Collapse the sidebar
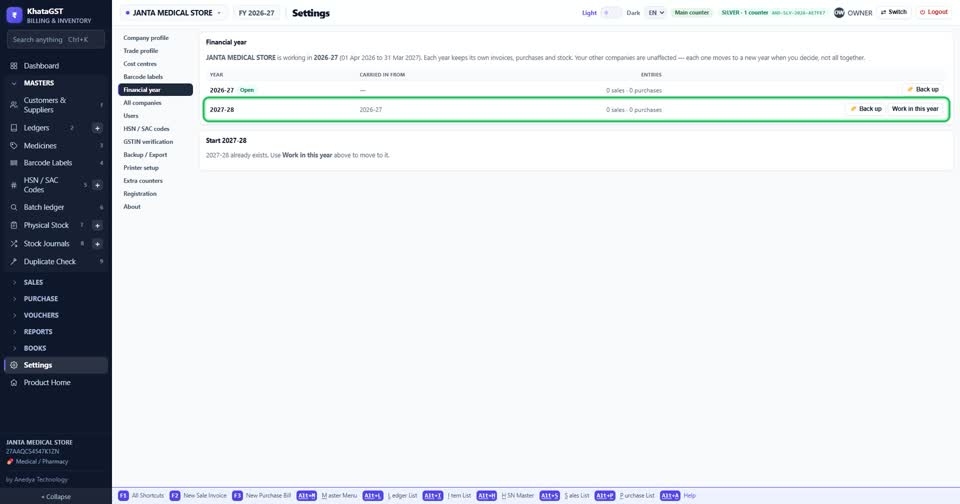Image resolution: width=960 pixels, height=504 pixels. pyautogui.click(x=56, y=497)
